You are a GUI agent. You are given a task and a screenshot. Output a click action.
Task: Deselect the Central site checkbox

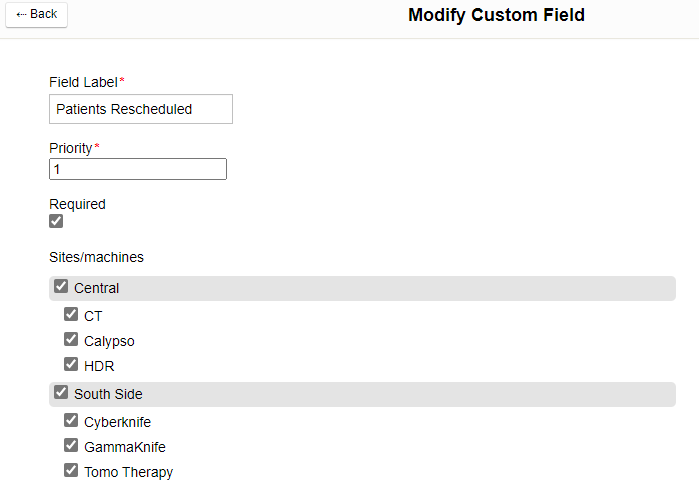click(61, 287)
